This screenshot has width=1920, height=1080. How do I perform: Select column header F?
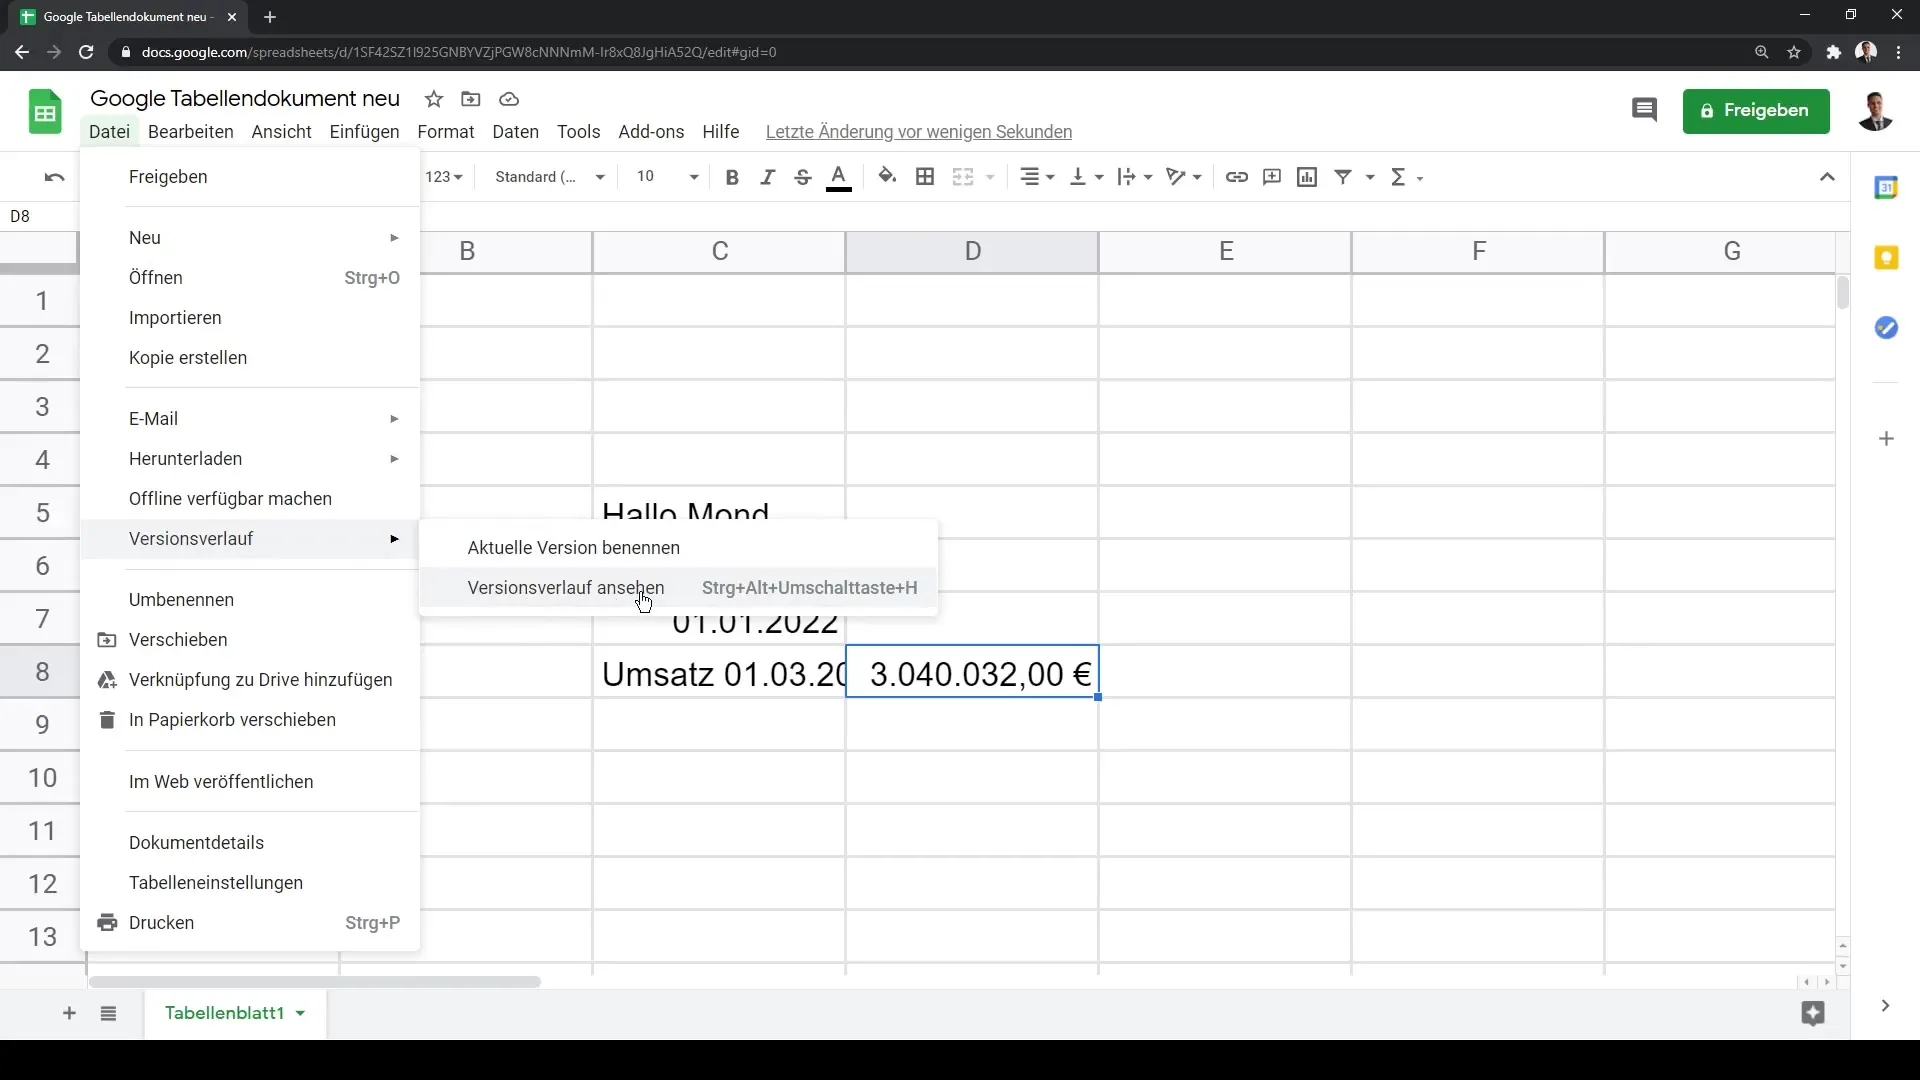(1478, 251)
